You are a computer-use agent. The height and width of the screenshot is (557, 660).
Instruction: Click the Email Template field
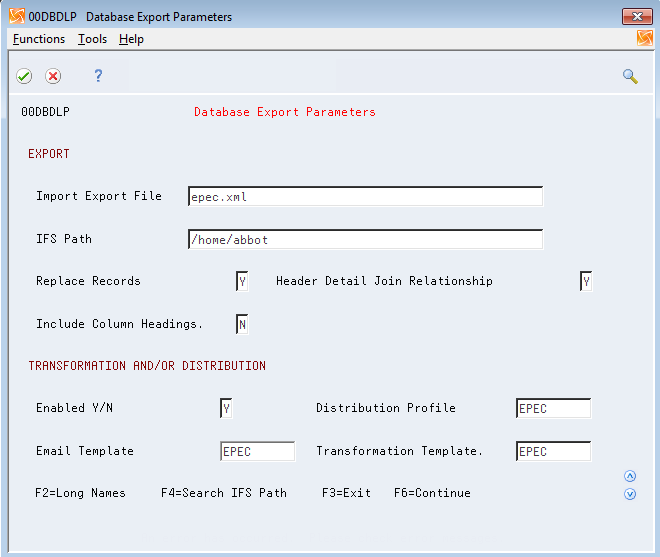[x=258, y=451]
